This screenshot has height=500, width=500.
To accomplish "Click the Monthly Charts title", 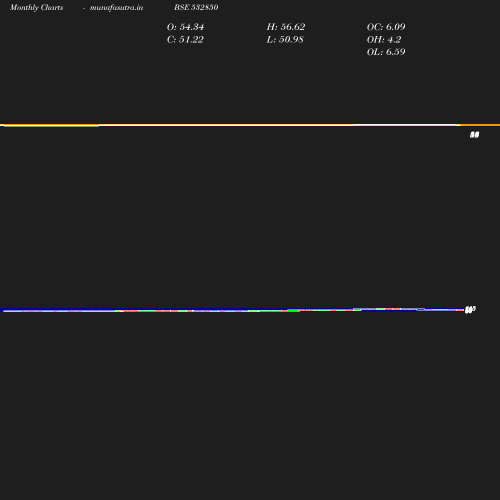I will pos(36,7).
